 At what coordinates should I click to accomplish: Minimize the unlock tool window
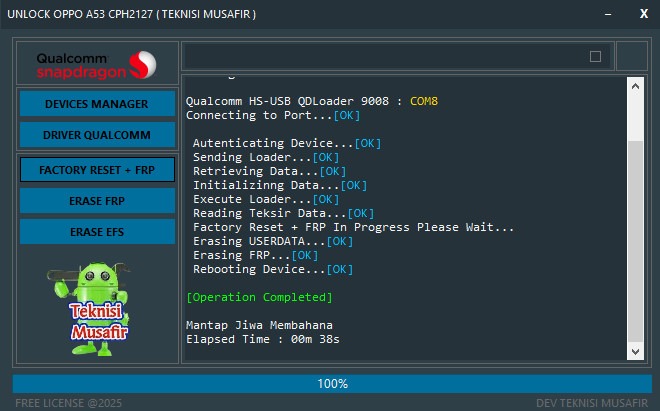pyautogui.click(x=608, y=14)
